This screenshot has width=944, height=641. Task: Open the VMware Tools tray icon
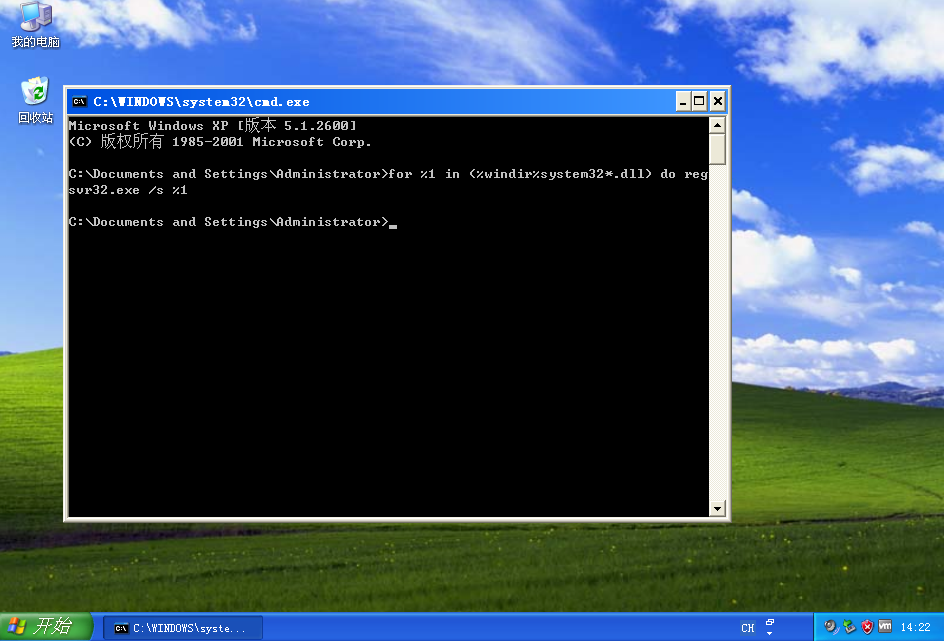[884, 627]
